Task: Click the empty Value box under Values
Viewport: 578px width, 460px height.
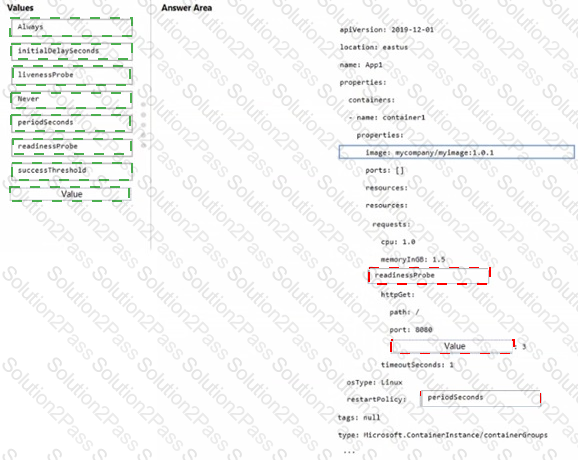Action: [70, 194]
